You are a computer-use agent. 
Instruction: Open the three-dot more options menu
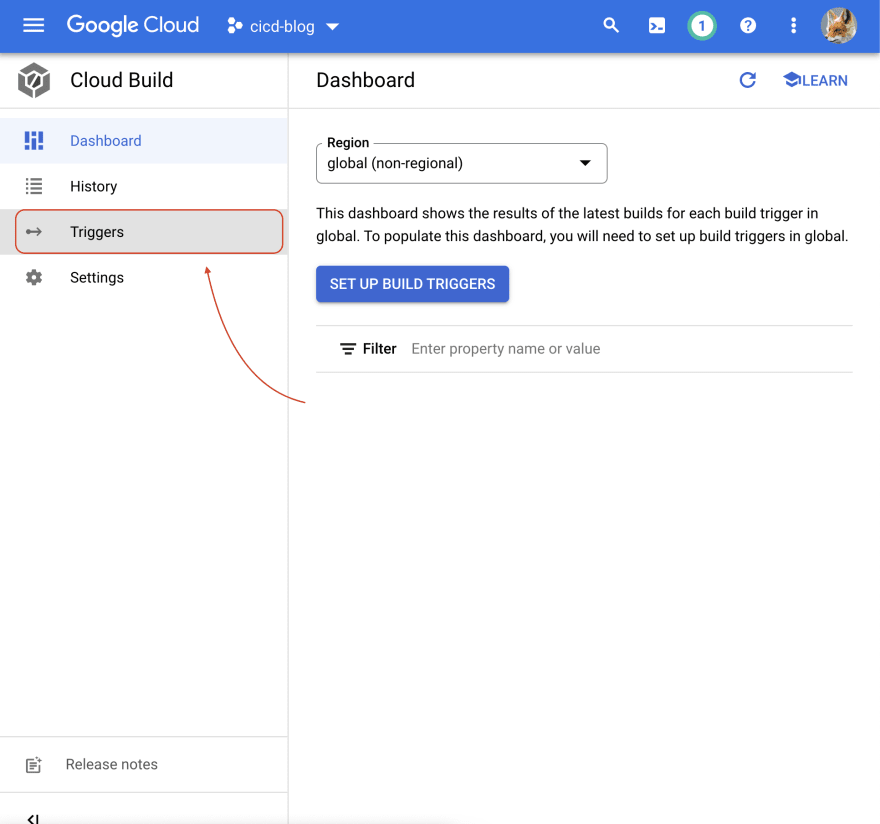pos(793,25)
